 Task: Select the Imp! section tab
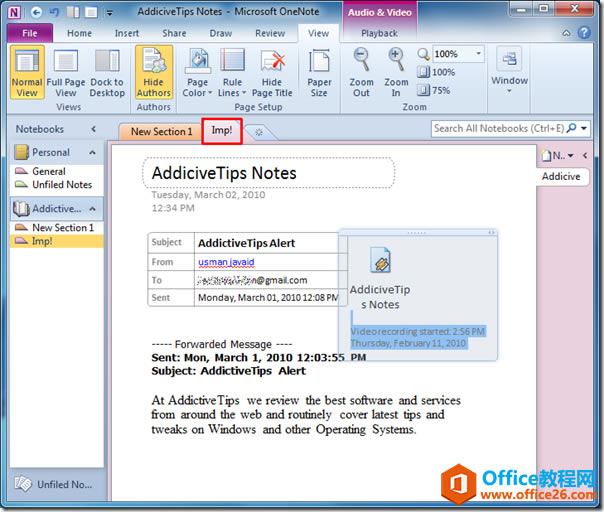coord(221,131)
